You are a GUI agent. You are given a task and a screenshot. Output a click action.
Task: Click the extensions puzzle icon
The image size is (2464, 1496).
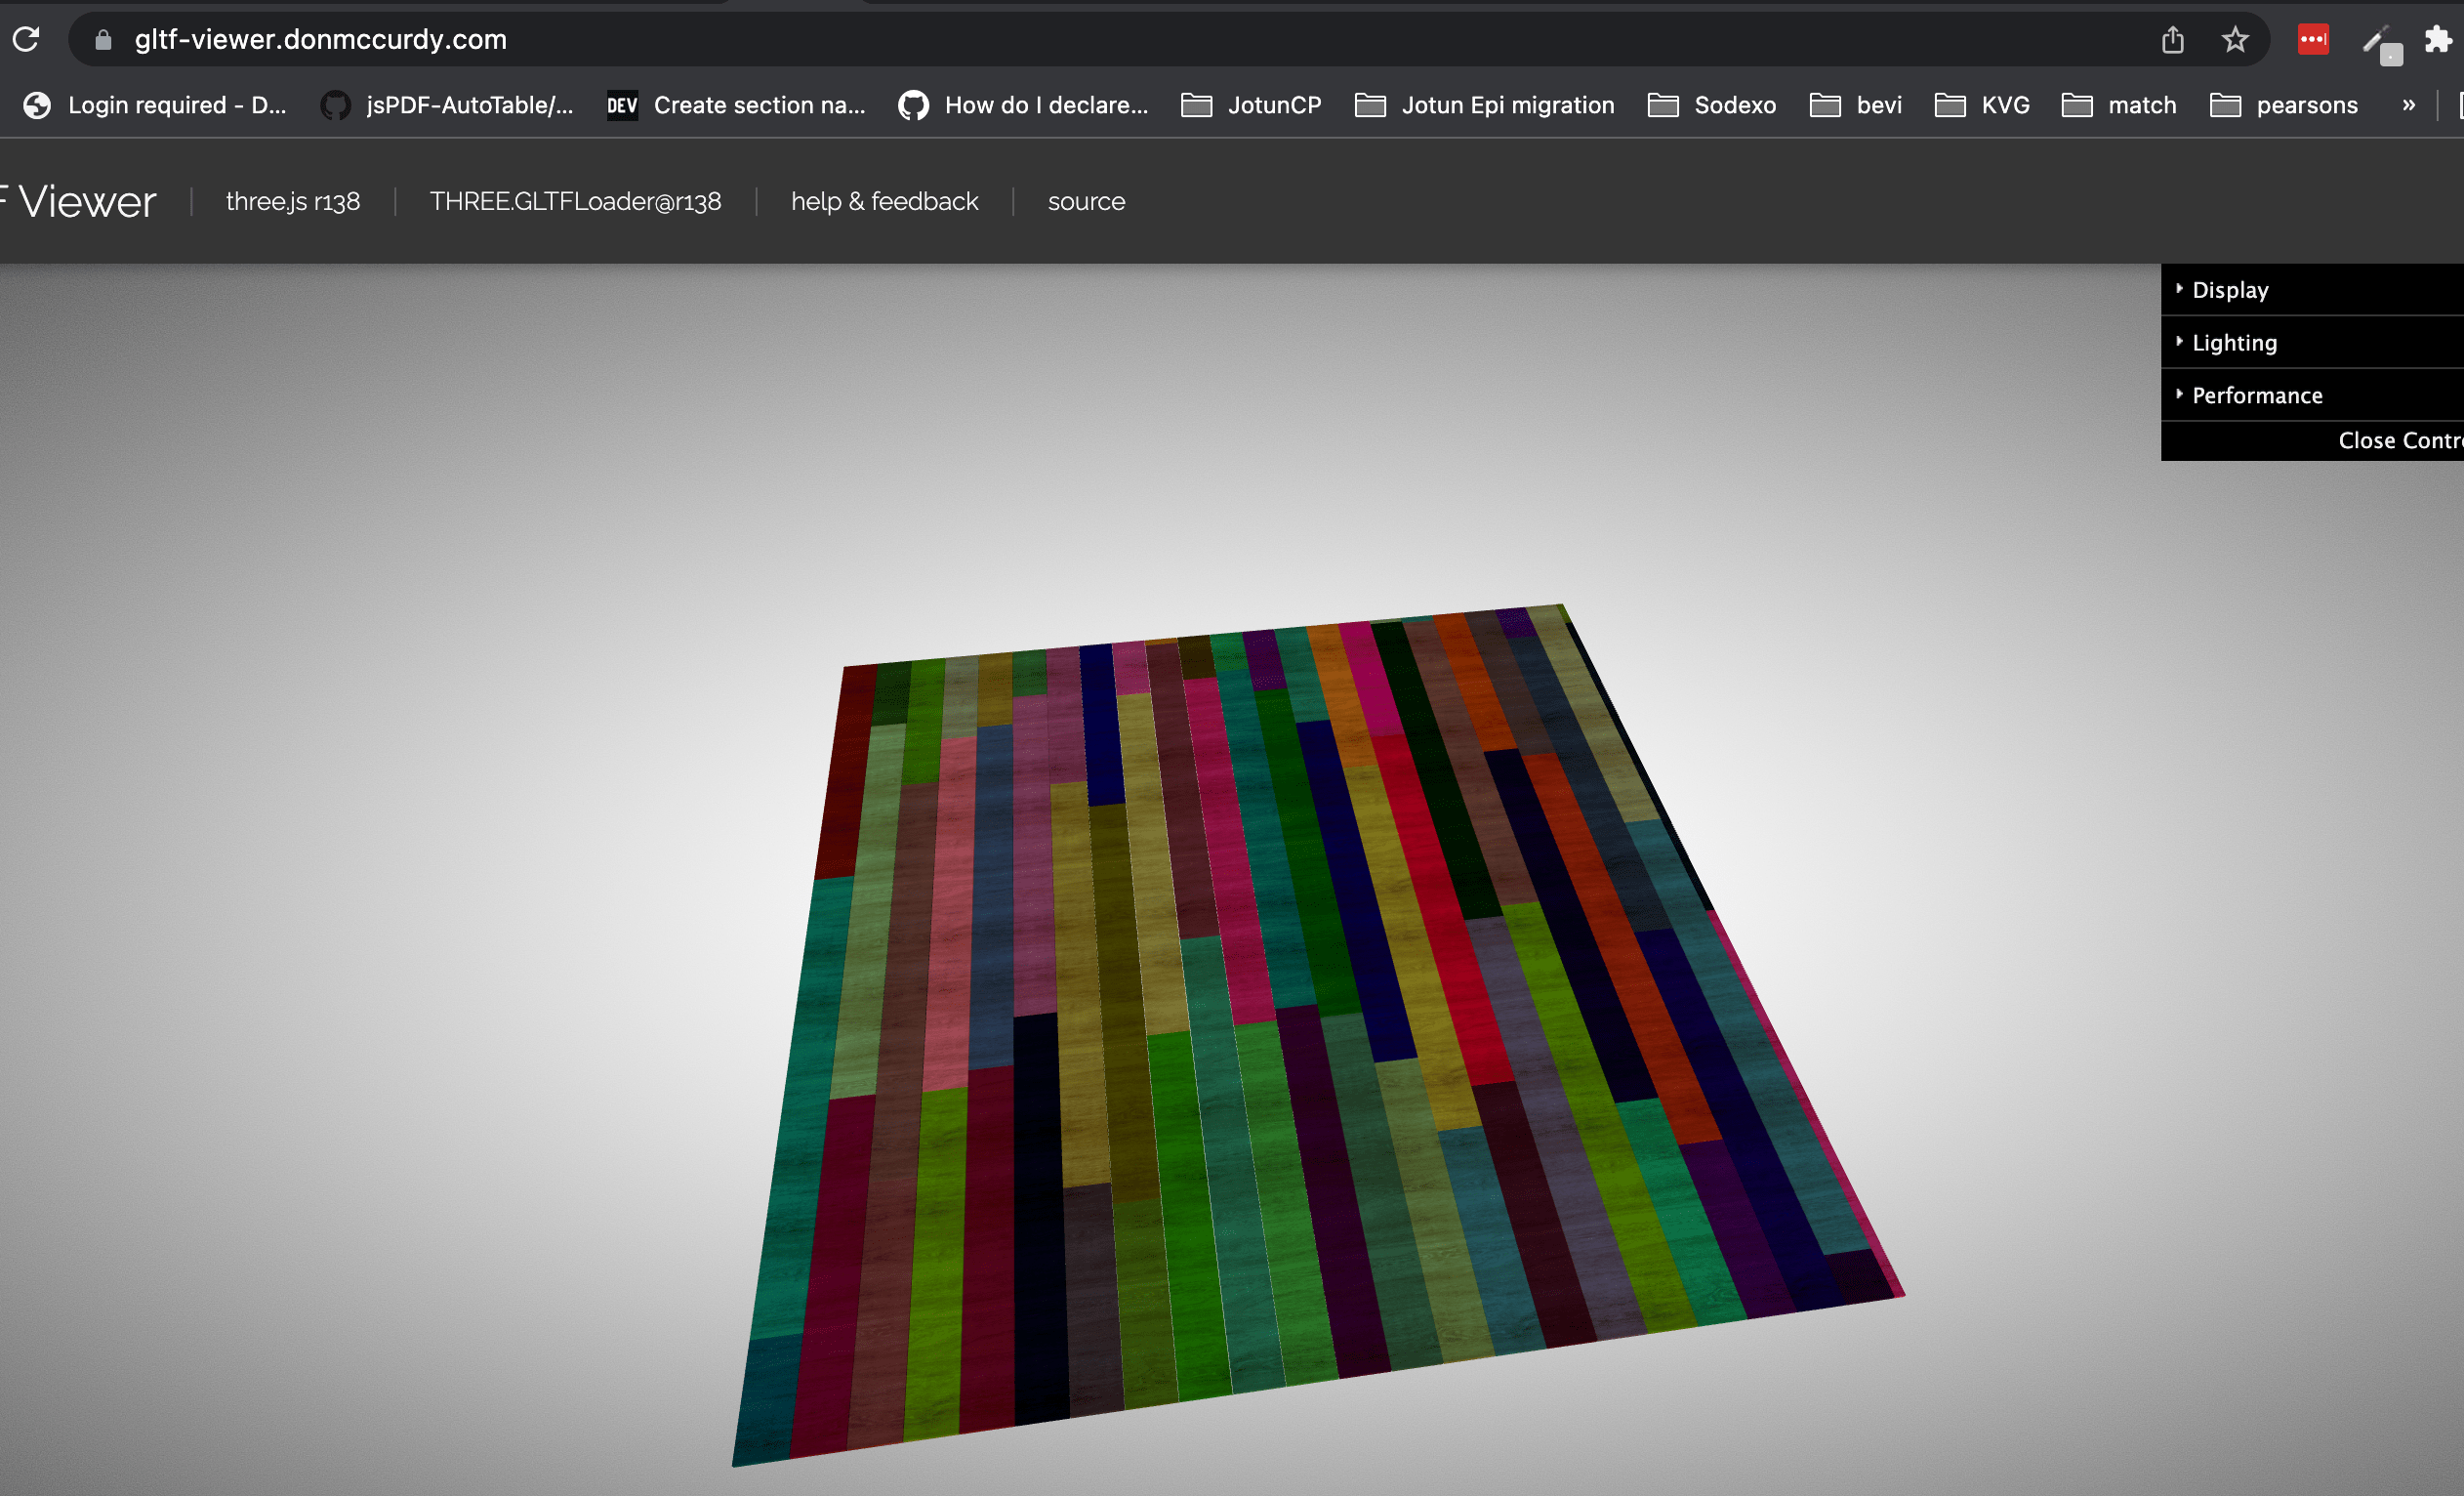(2440, 39)
